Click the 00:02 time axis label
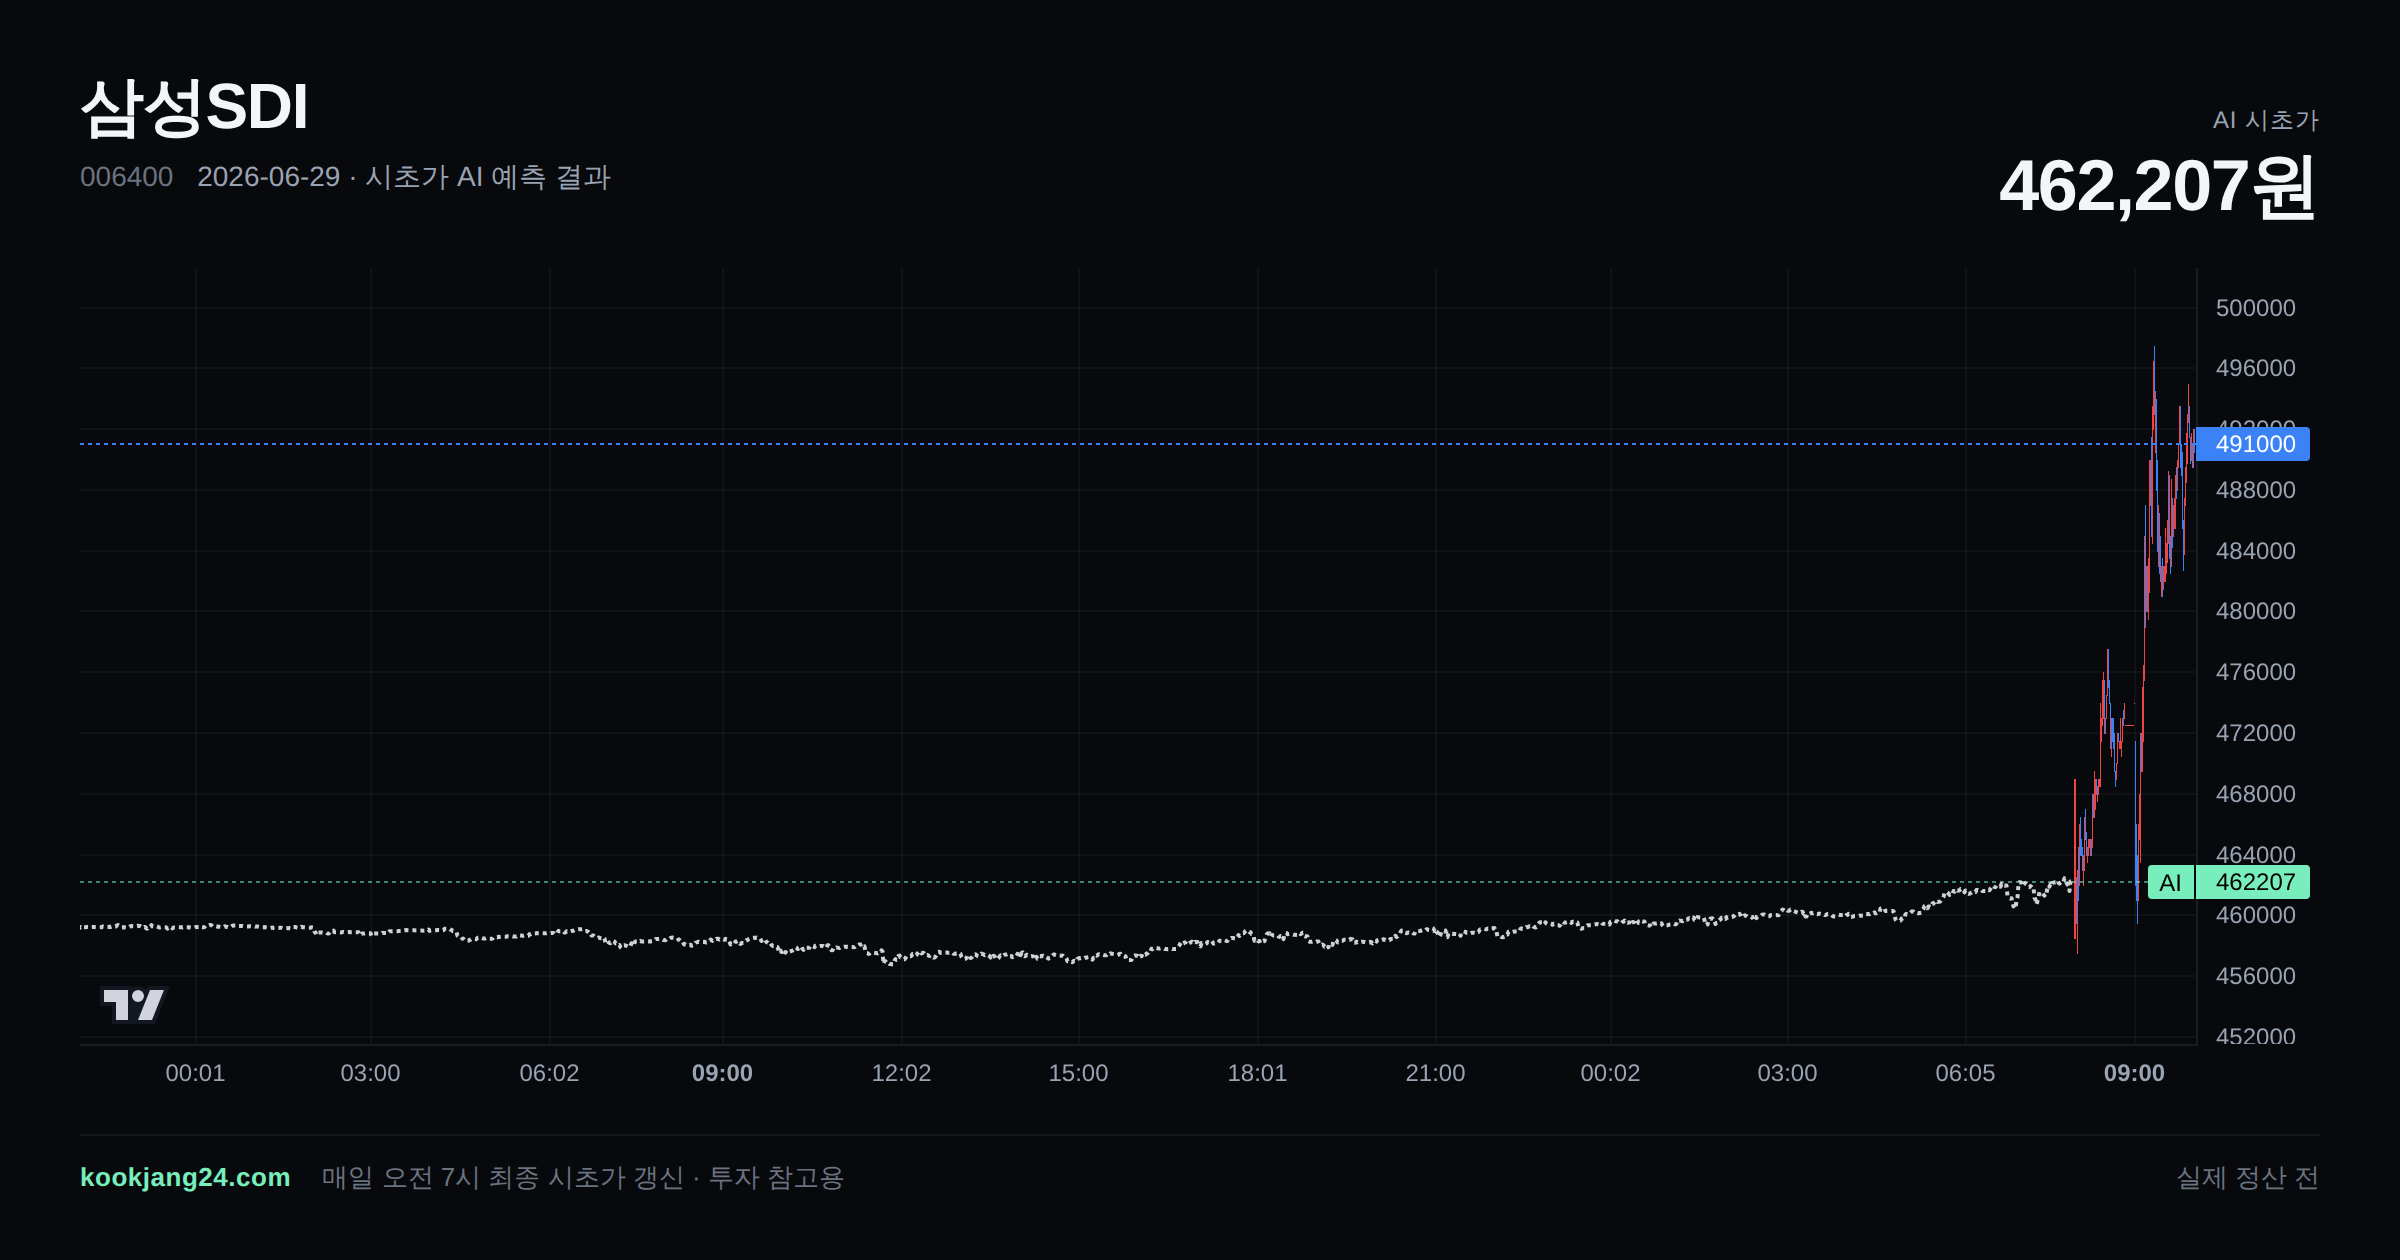 point(1610,1073)
